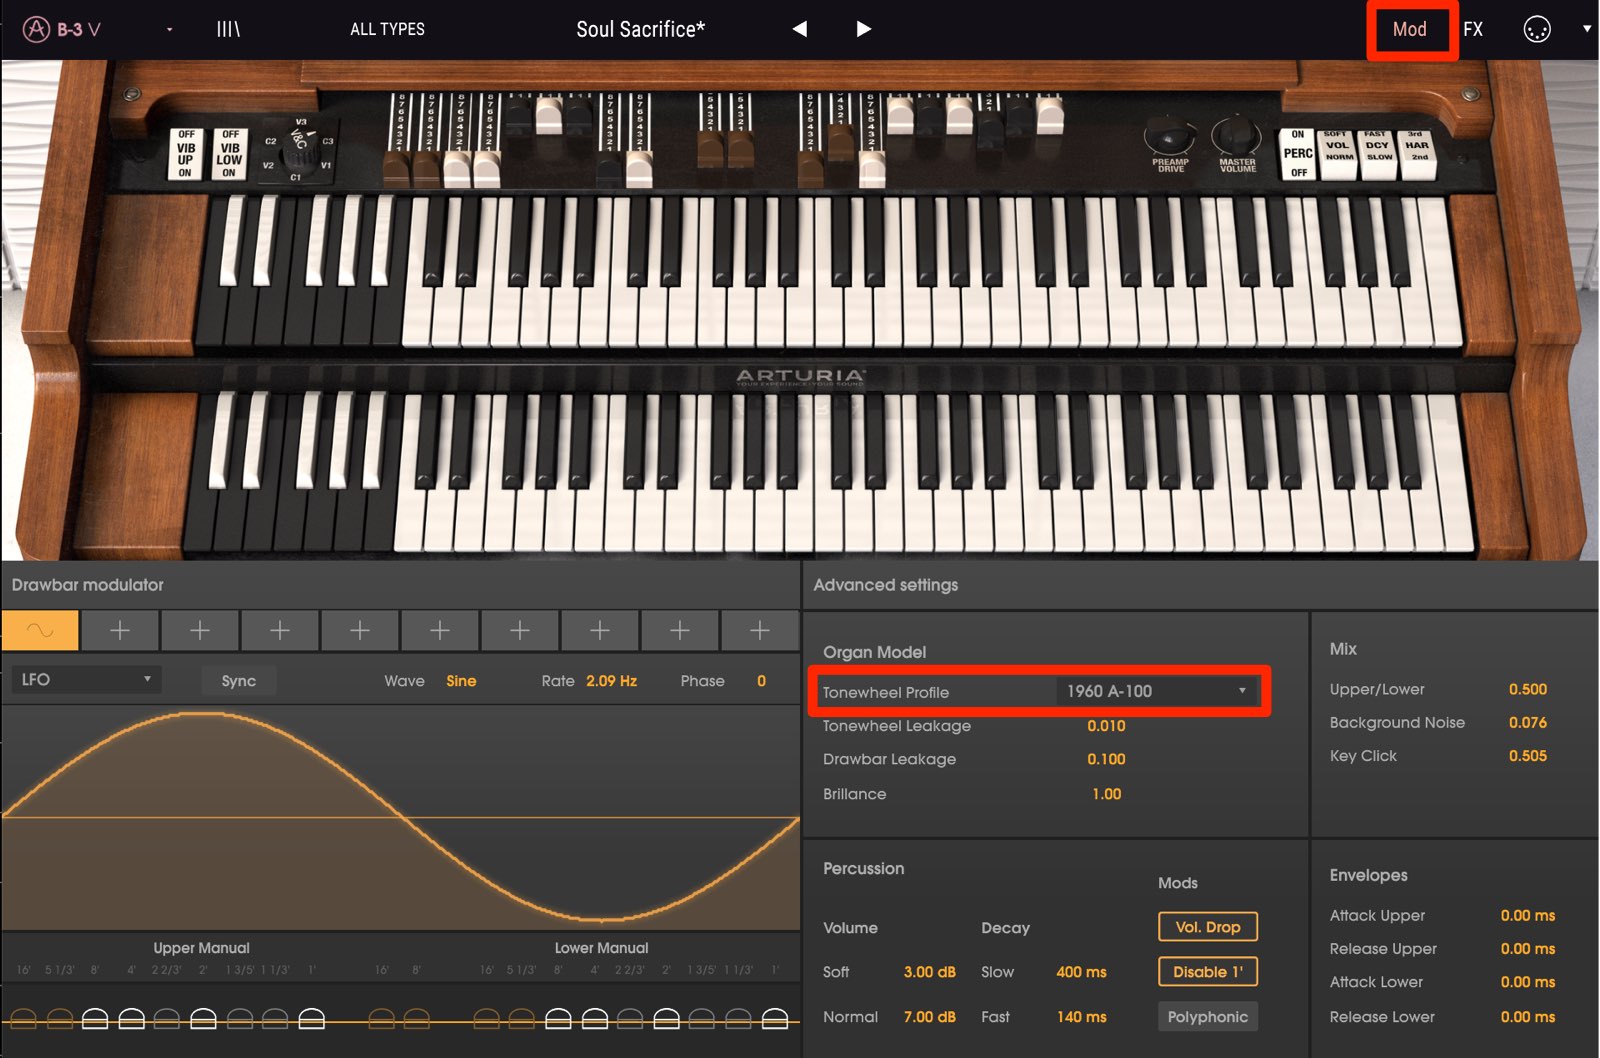Toggle the Vibrato Upper rocker switch

186,153
